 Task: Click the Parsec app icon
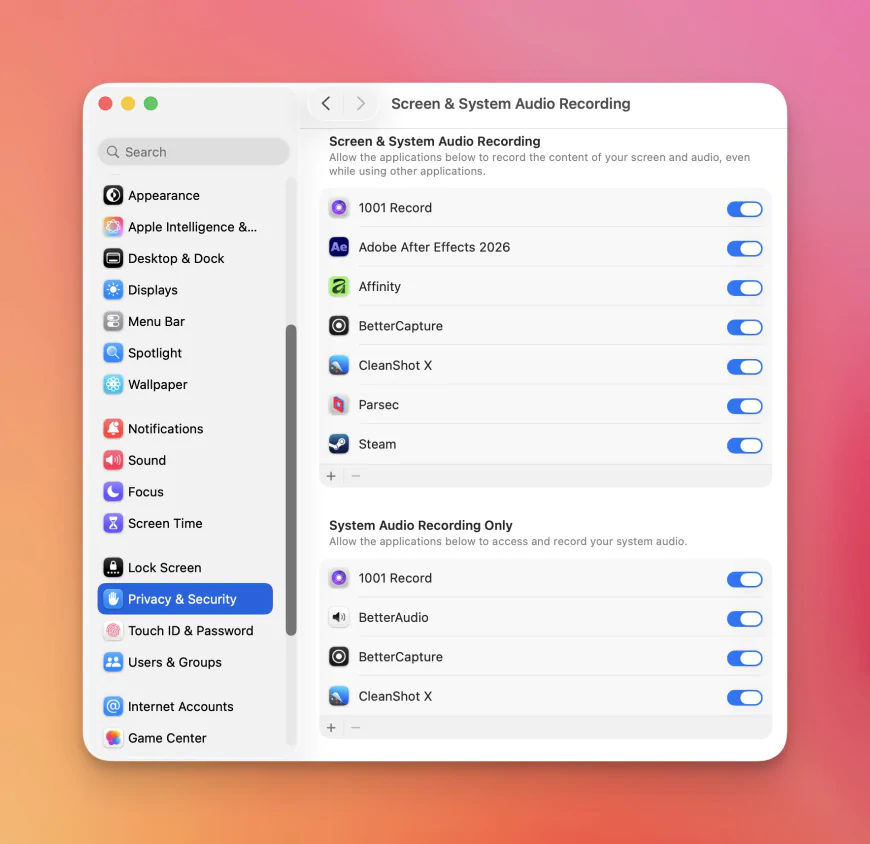tap(339, 405)
